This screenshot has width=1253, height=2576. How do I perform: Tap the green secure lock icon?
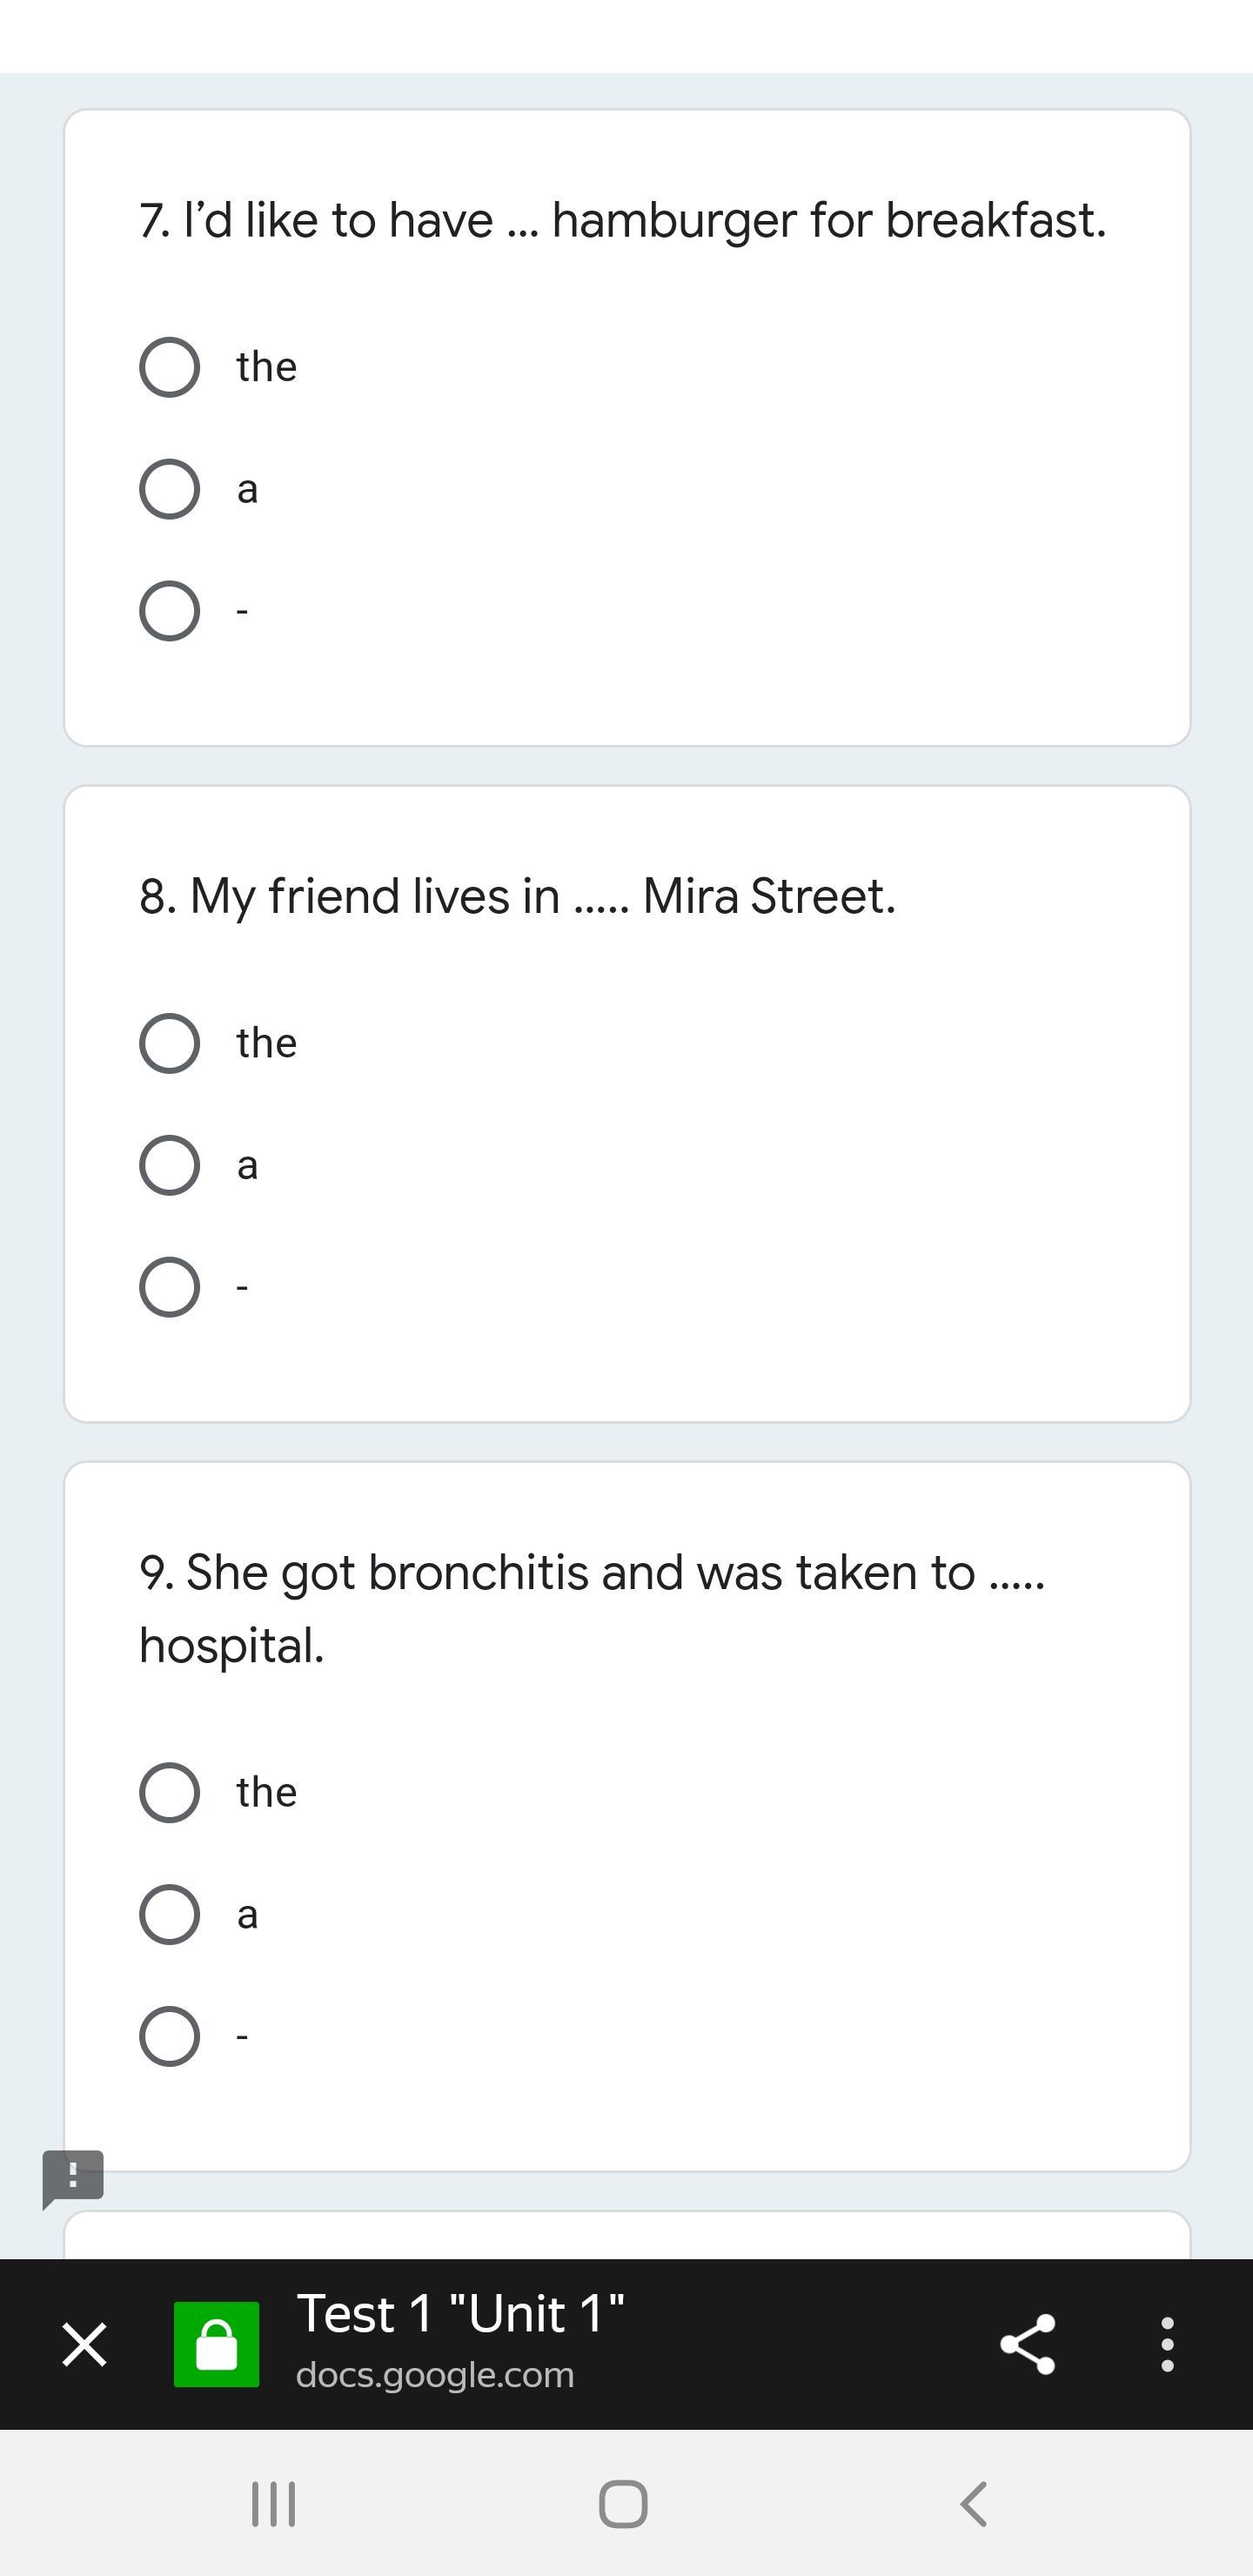tap(216, 2344)
